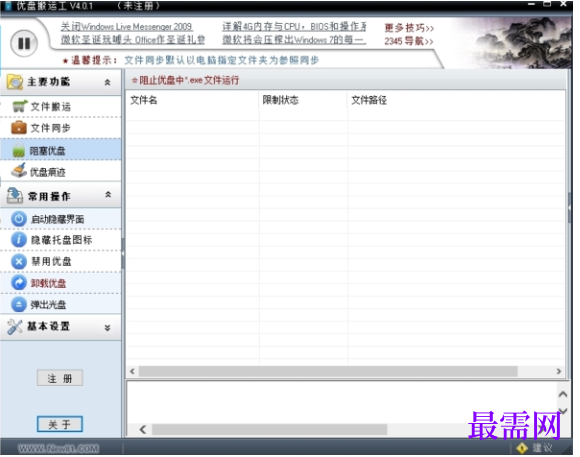Click the 主要功能 folder icon
Screen dimensions: 580x457
[x=15, y=82]
